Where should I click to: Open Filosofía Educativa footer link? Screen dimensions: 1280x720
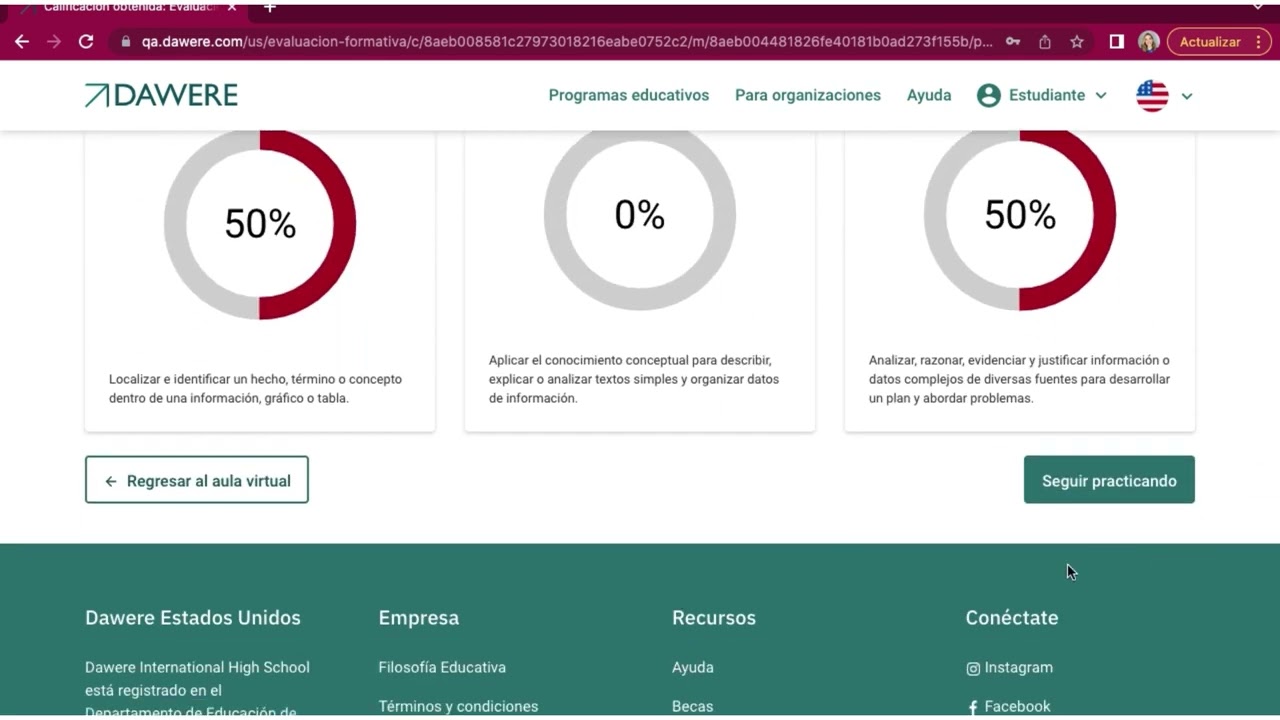point(442,667)
